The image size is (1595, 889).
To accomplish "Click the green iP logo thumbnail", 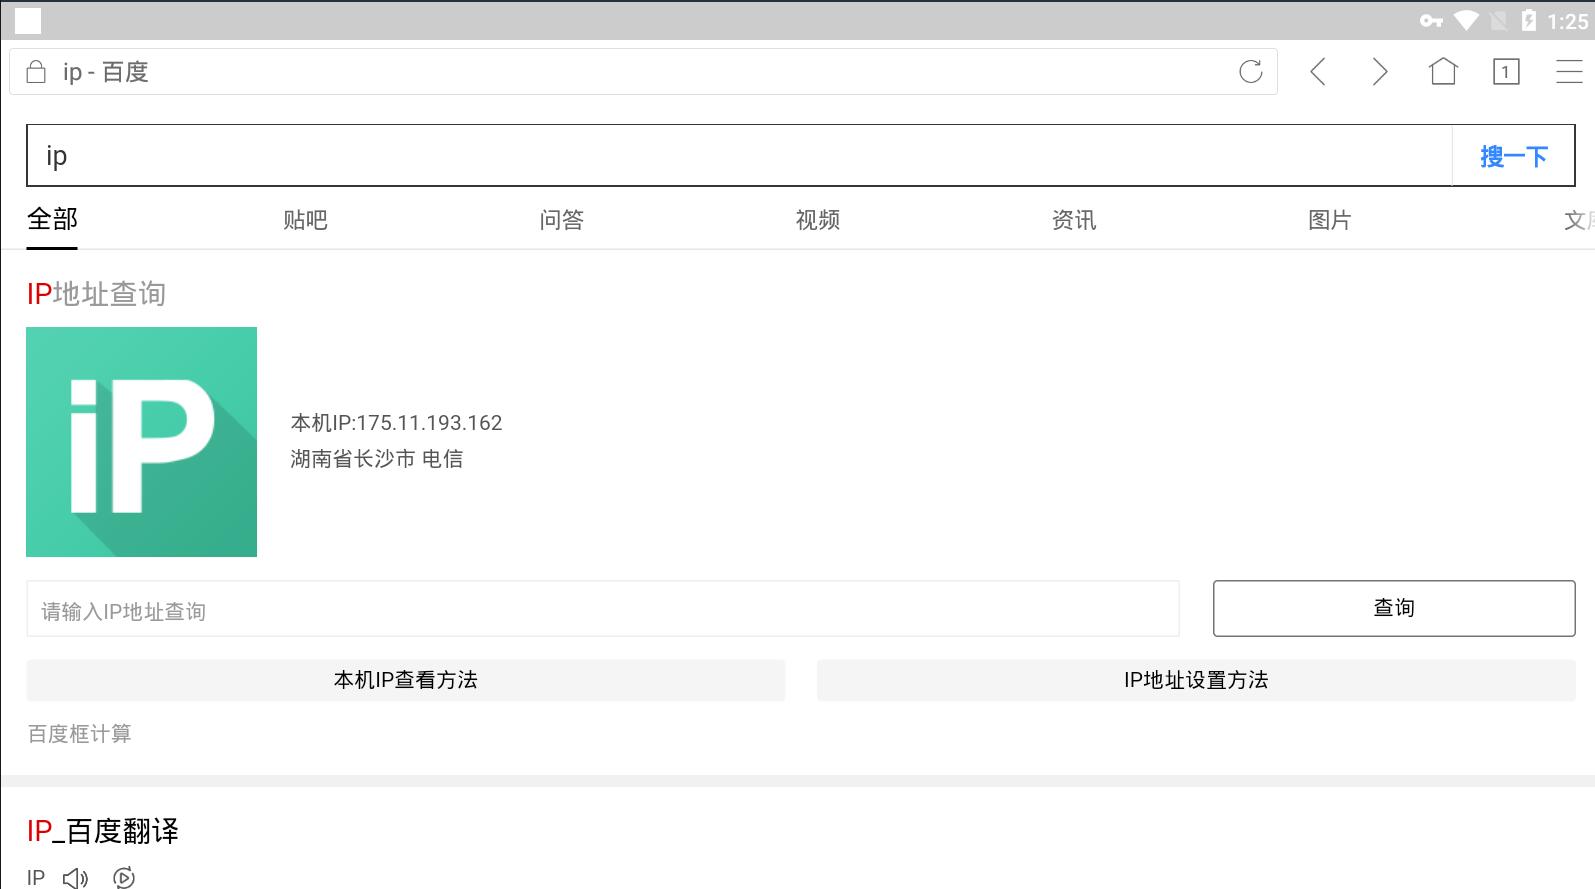I will point(141,442).
